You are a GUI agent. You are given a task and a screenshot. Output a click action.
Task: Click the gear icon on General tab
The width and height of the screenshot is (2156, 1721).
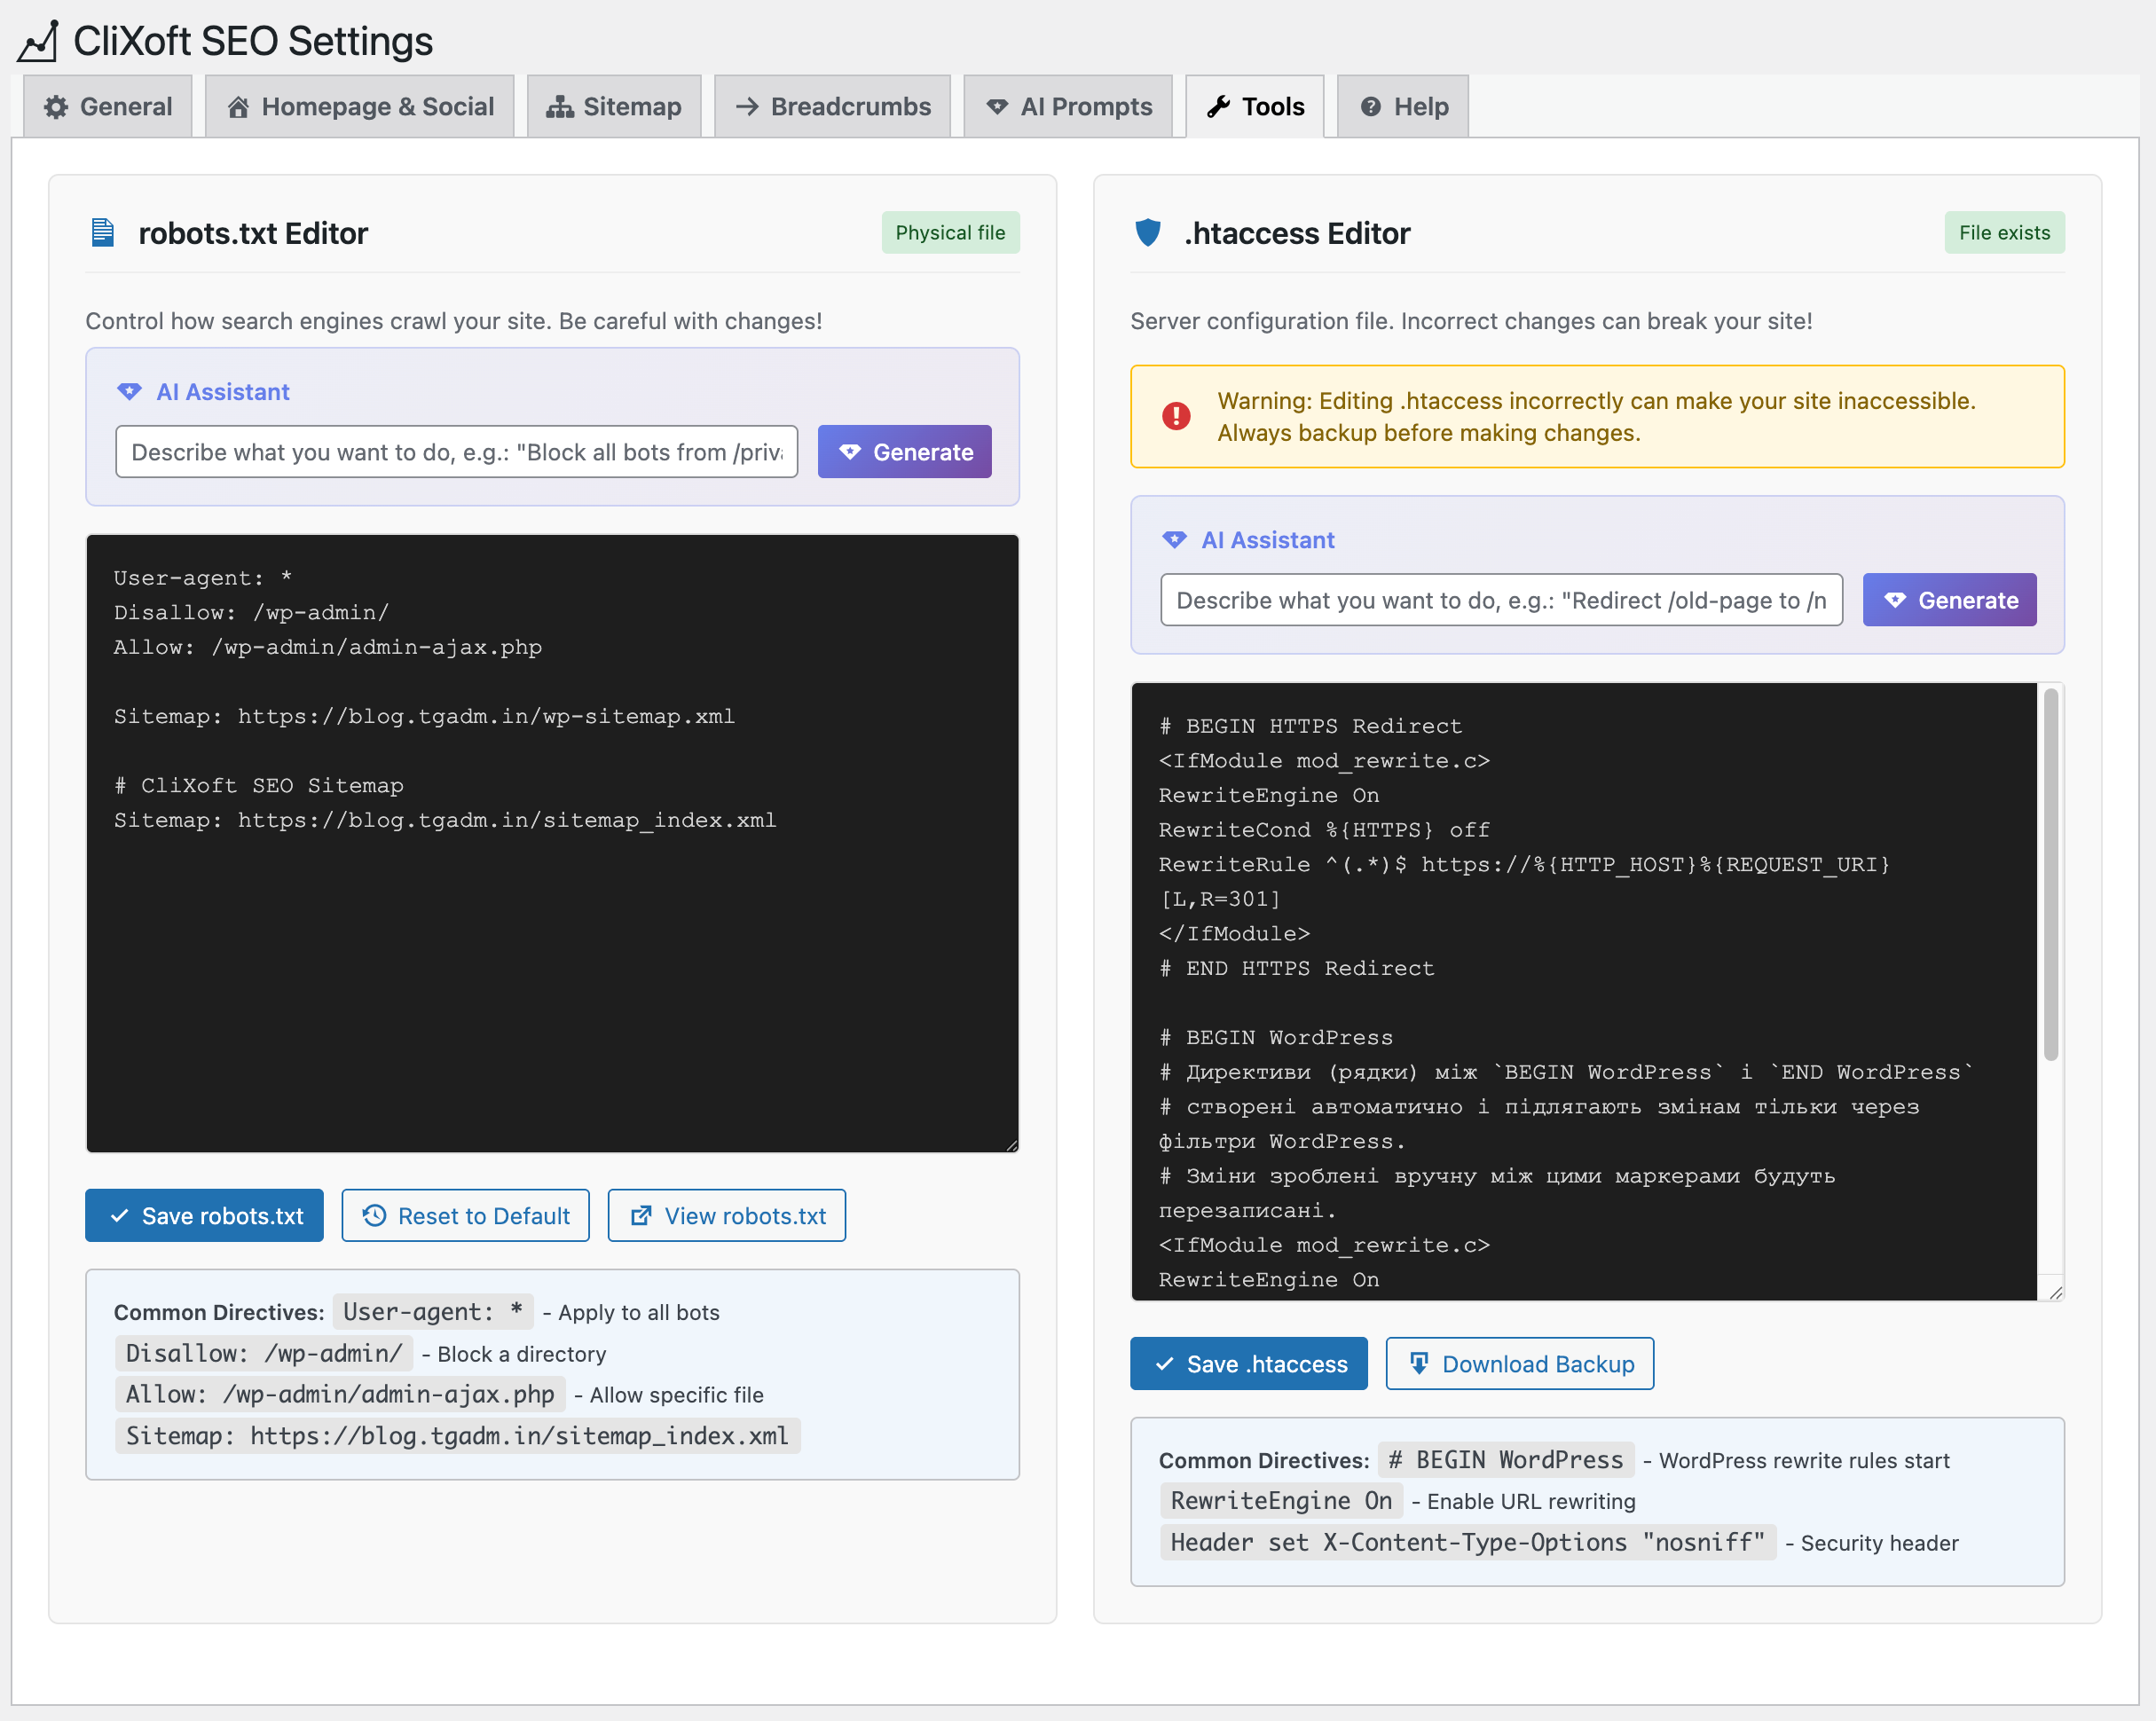pyautogui.click(x=56, y=107)
